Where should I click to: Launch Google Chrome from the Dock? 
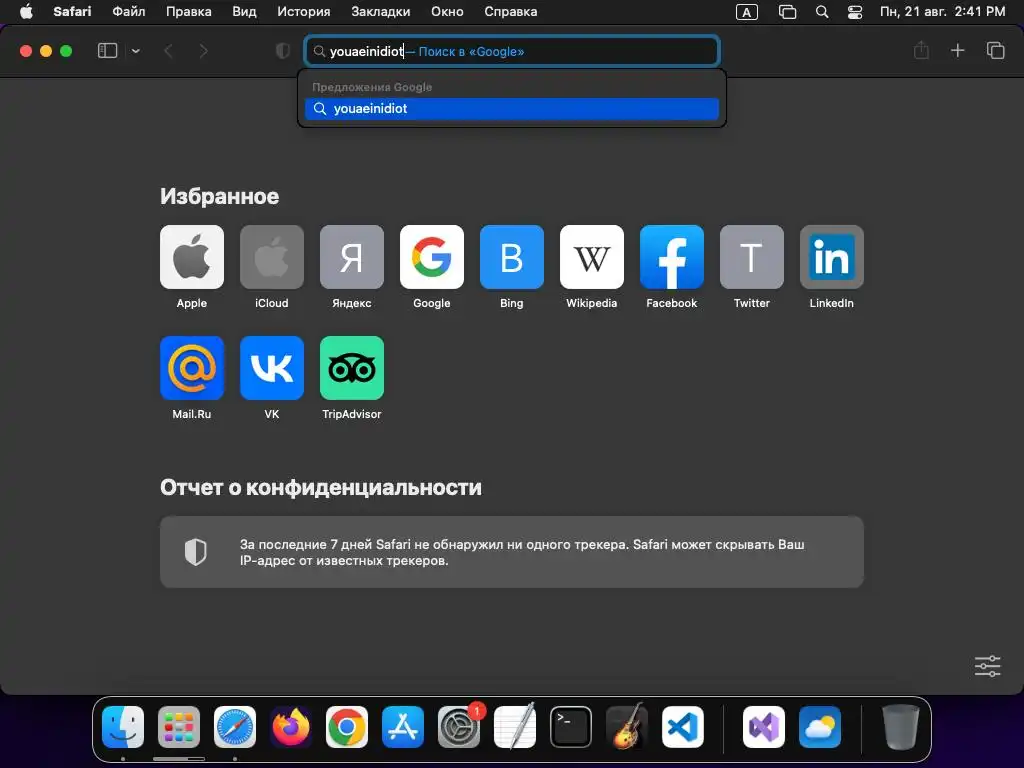coord(347,727)
